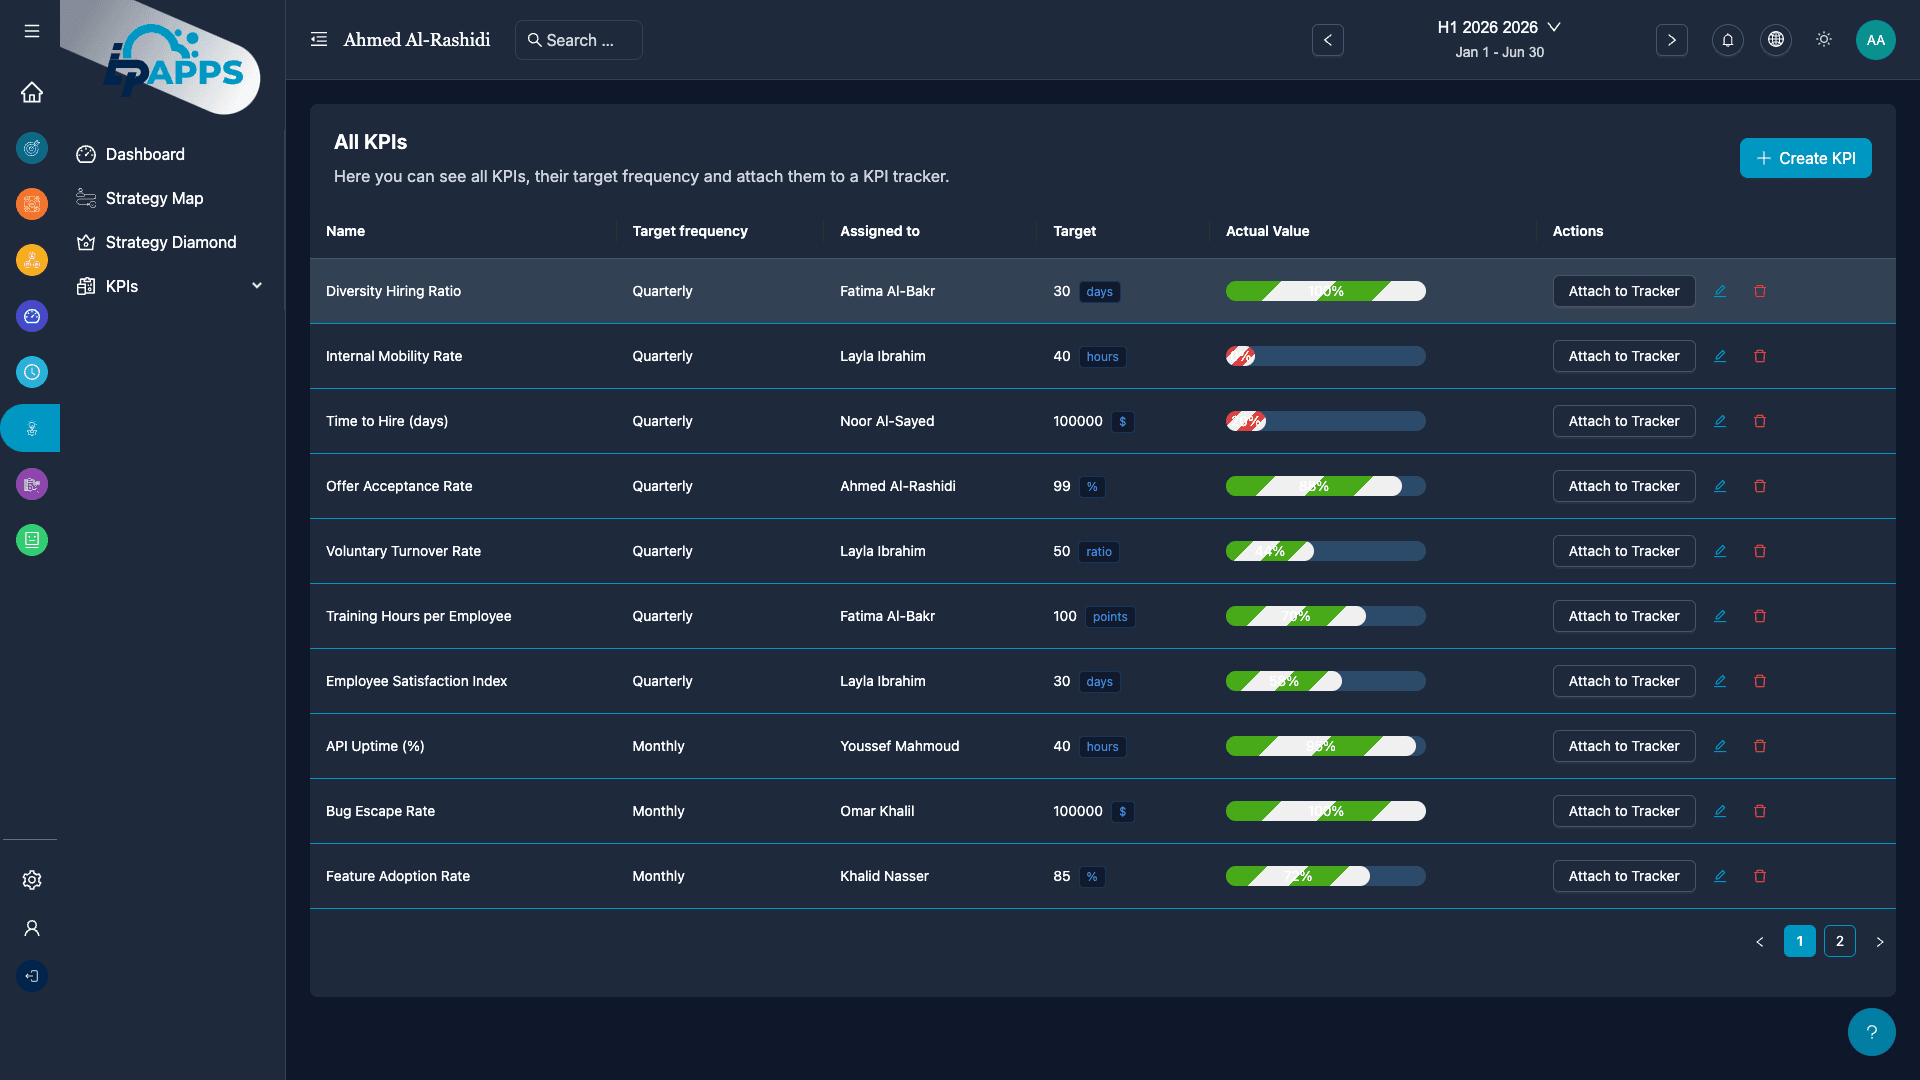Click Diversity Hiring Ratio progress bar

tap(1325, 291)
